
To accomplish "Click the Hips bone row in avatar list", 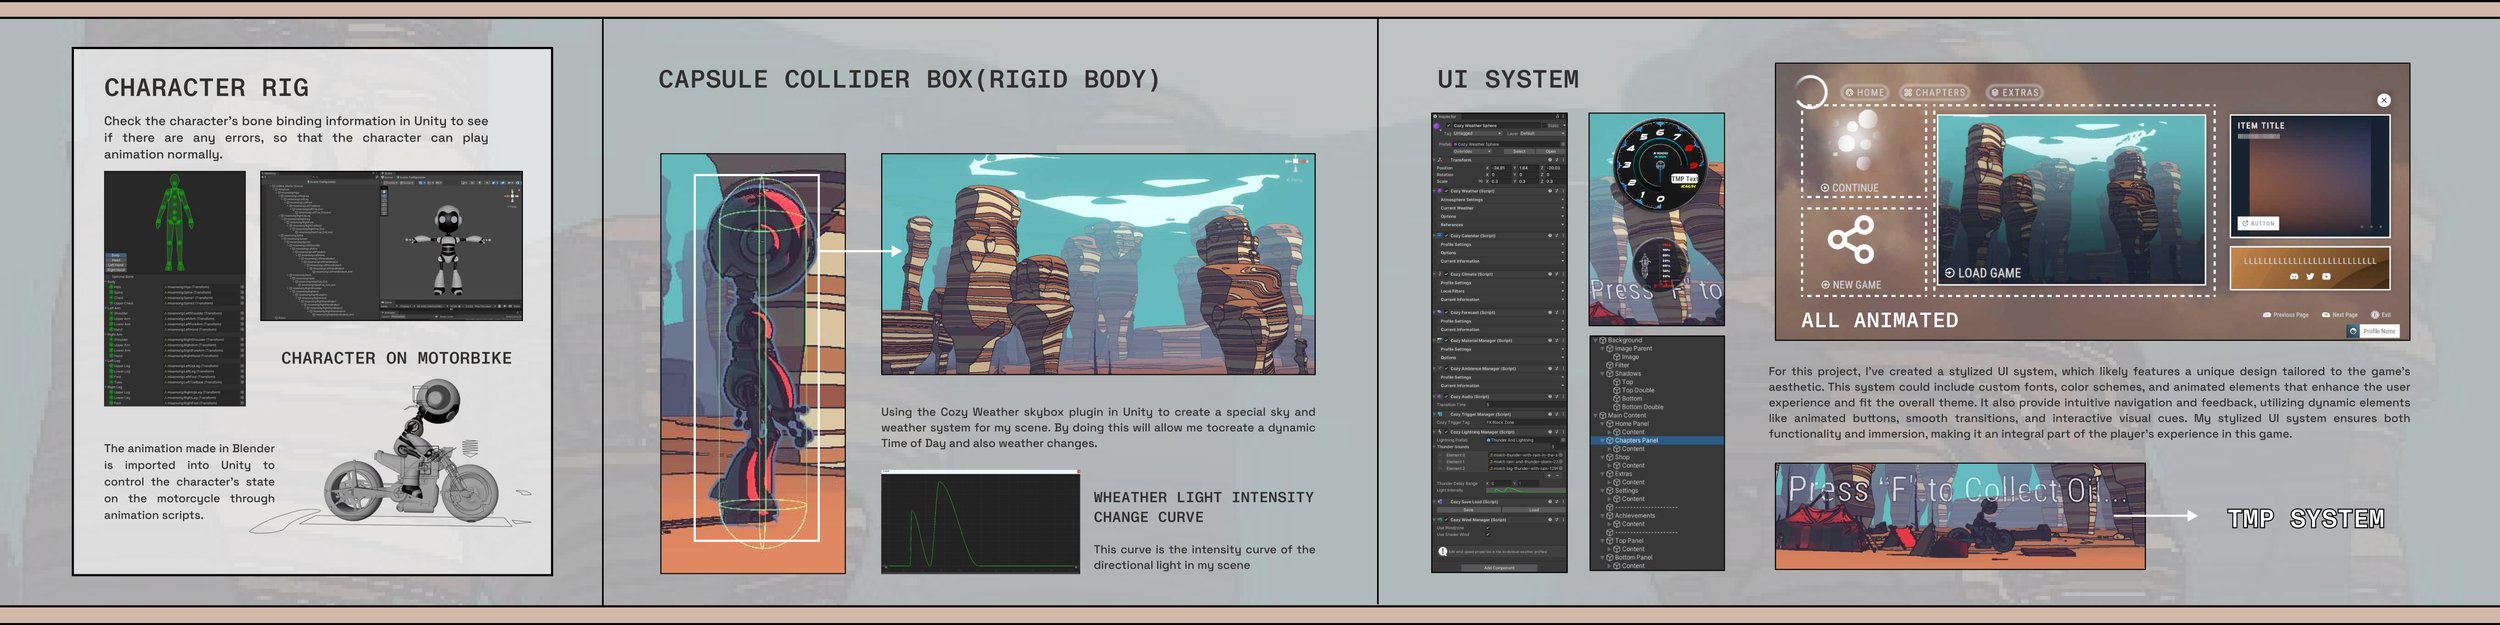I will click(175, 287).
